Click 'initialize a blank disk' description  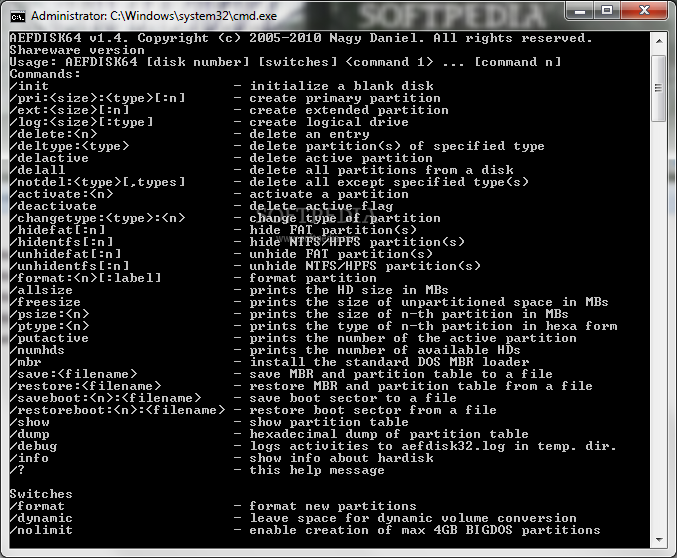342,86
